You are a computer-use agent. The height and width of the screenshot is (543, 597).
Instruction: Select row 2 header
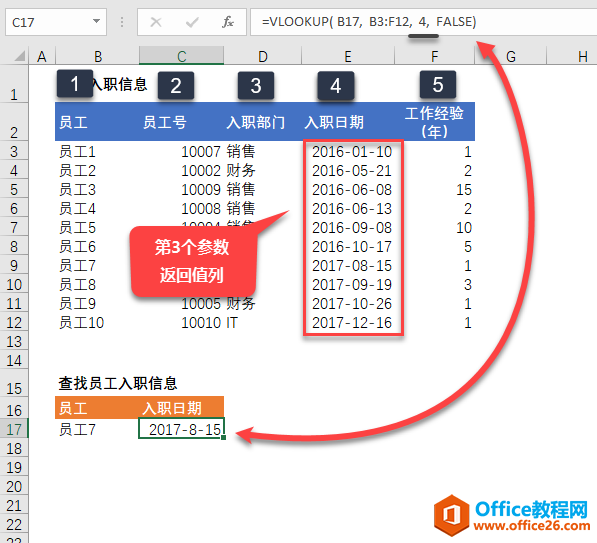pos(14,122)
